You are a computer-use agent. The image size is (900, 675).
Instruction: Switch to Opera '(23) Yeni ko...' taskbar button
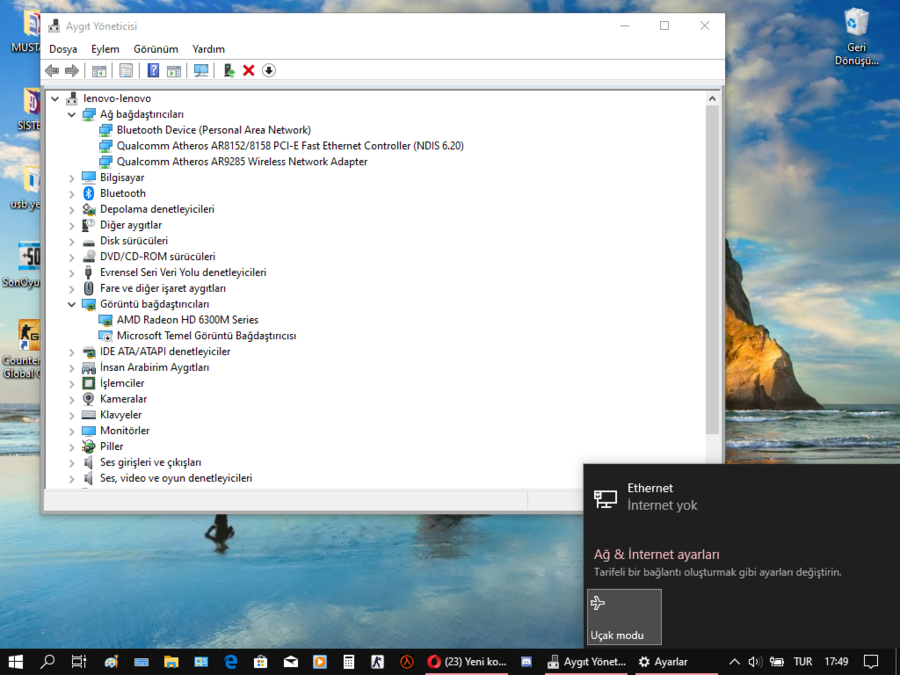click(467, 662)
